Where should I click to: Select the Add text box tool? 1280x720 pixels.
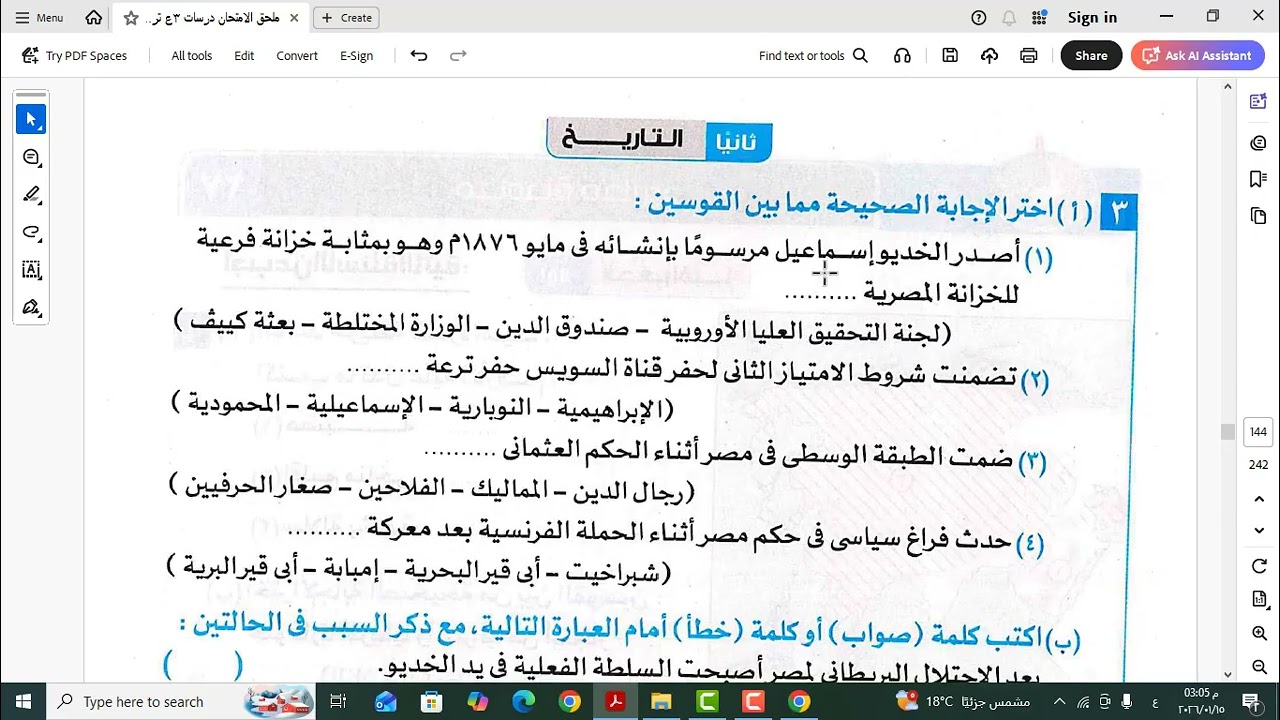tap(31, 270)
